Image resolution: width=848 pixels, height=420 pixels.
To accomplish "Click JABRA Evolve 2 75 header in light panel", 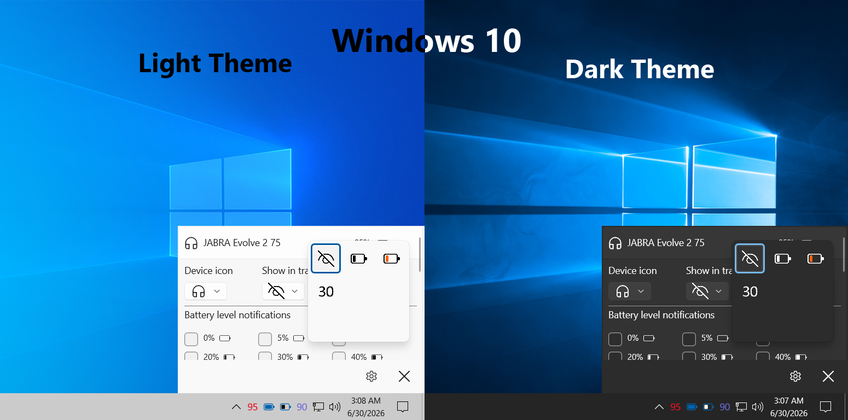I will [242, 243].
